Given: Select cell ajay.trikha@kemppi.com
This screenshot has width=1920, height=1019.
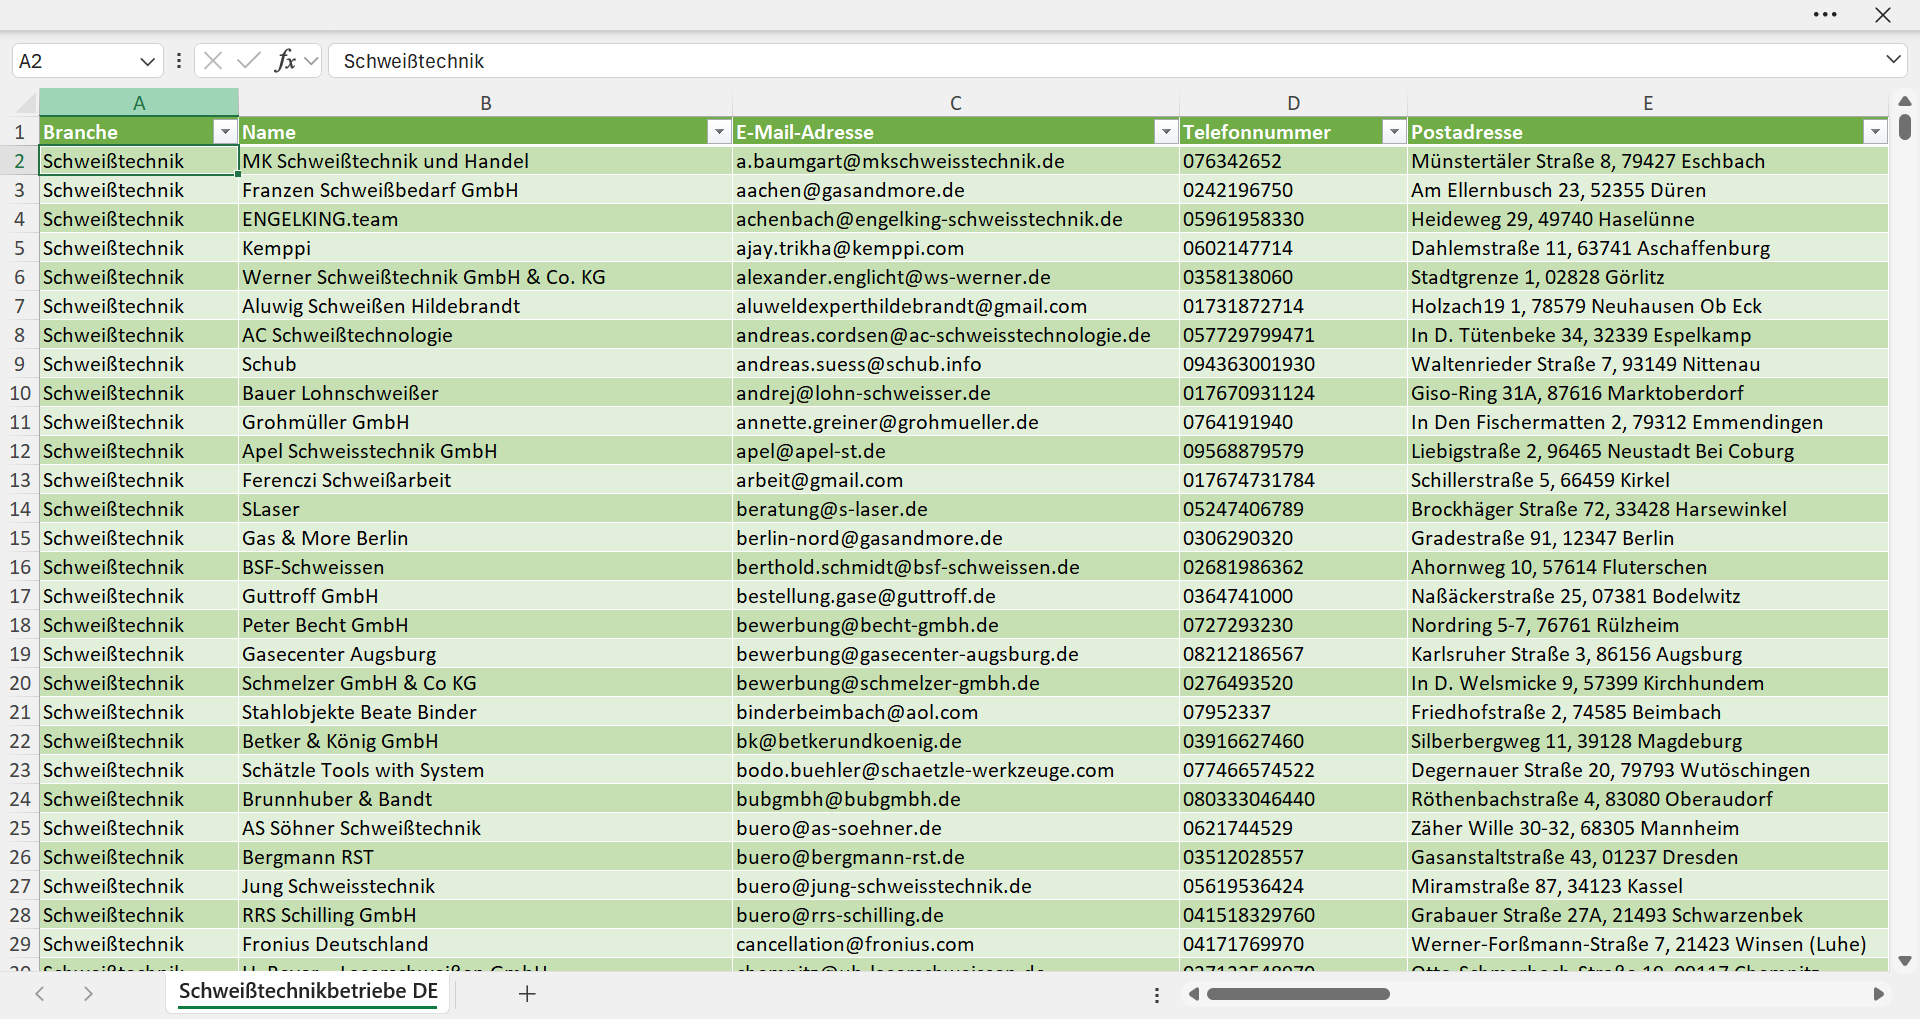Looking at the screenshot, I should (956, 248).
